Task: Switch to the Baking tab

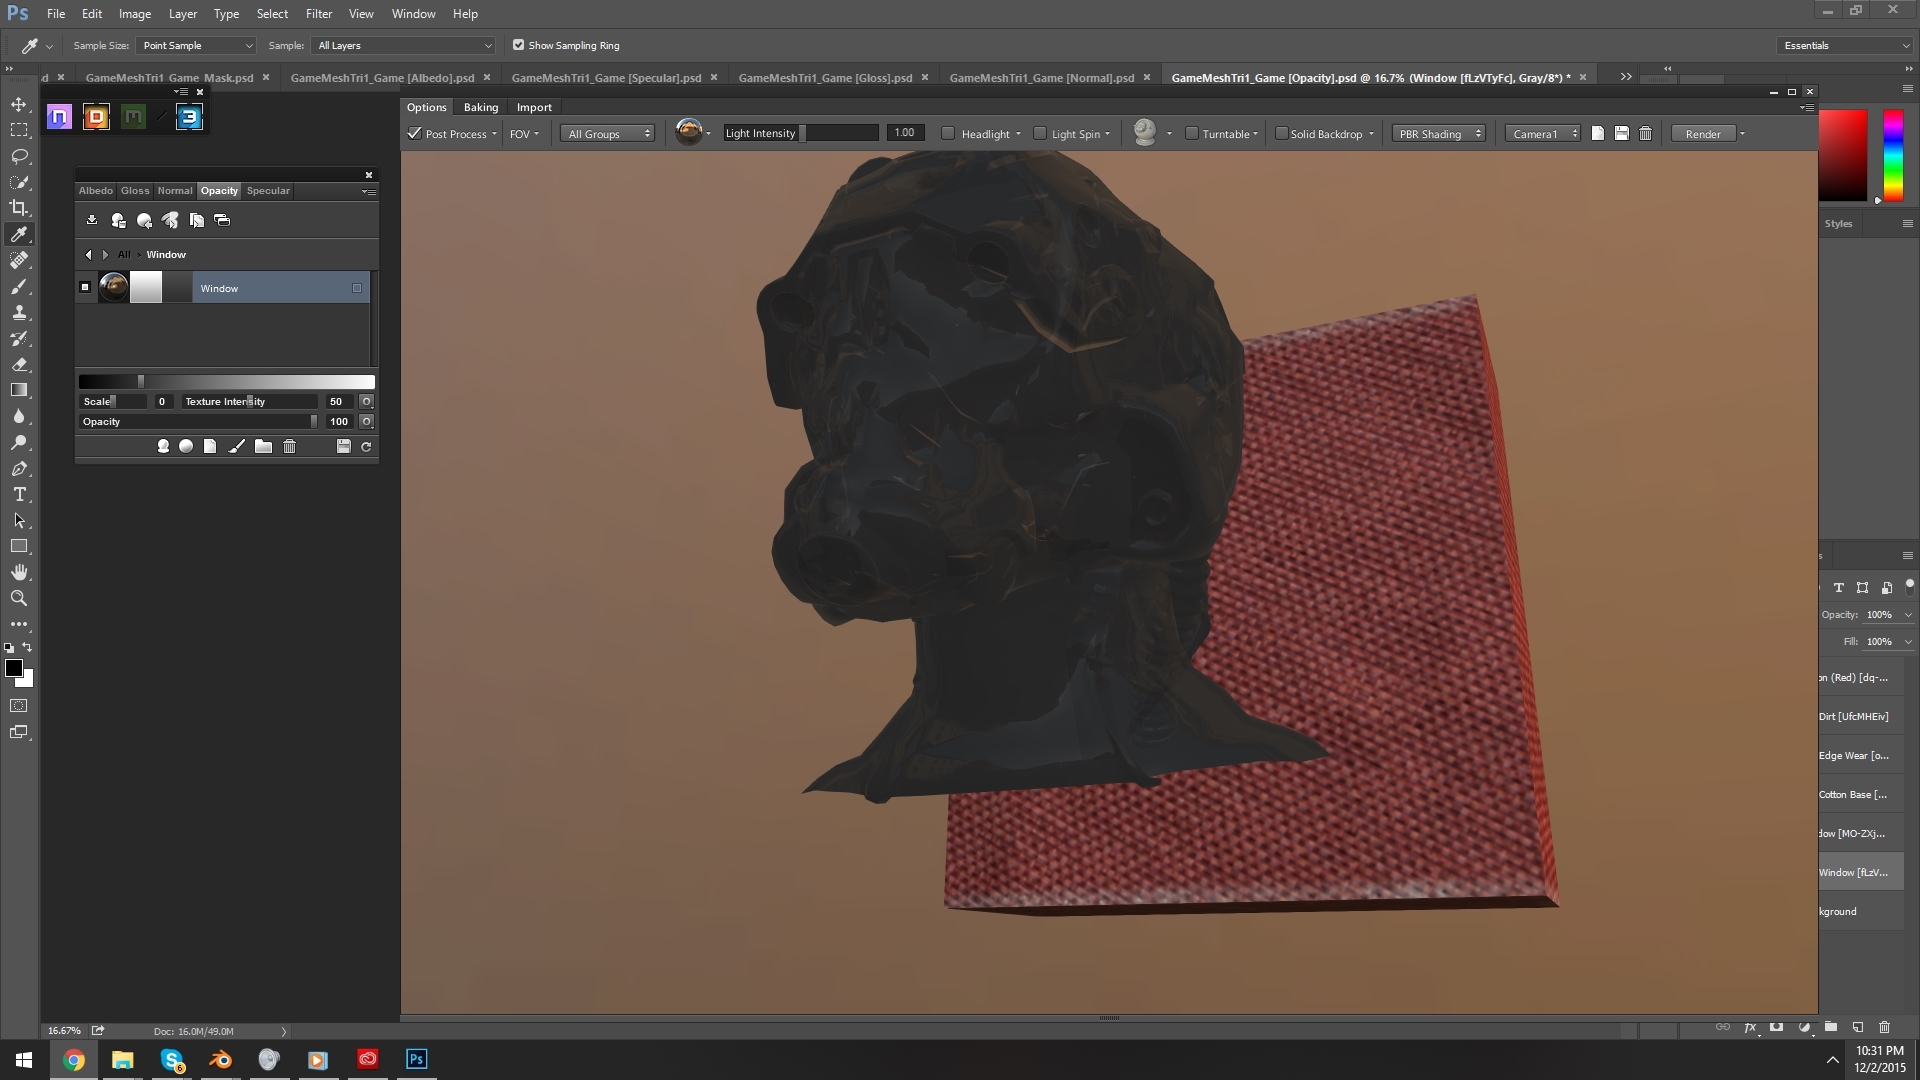Action: (480, 107)
